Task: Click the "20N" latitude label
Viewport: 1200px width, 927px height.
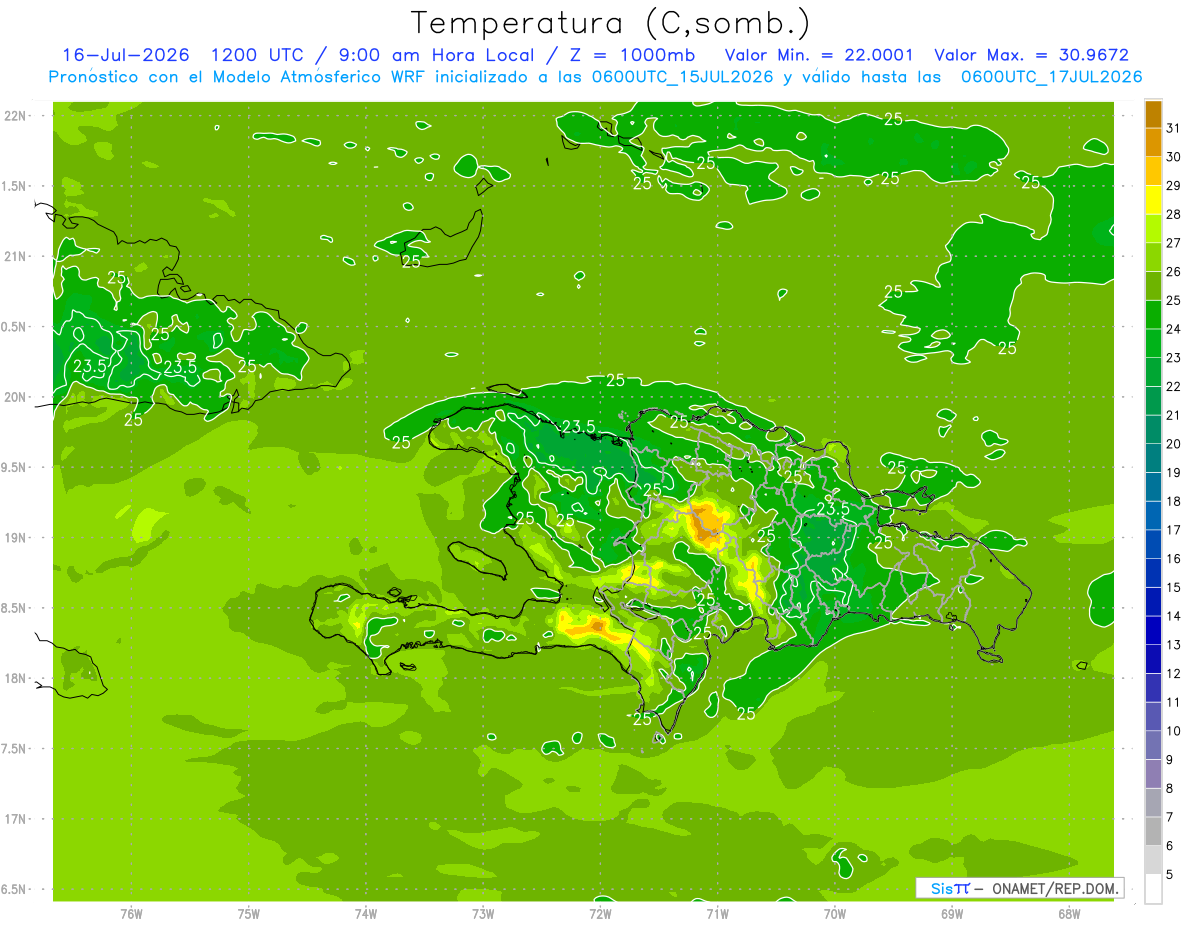Action: coord(17,397)
